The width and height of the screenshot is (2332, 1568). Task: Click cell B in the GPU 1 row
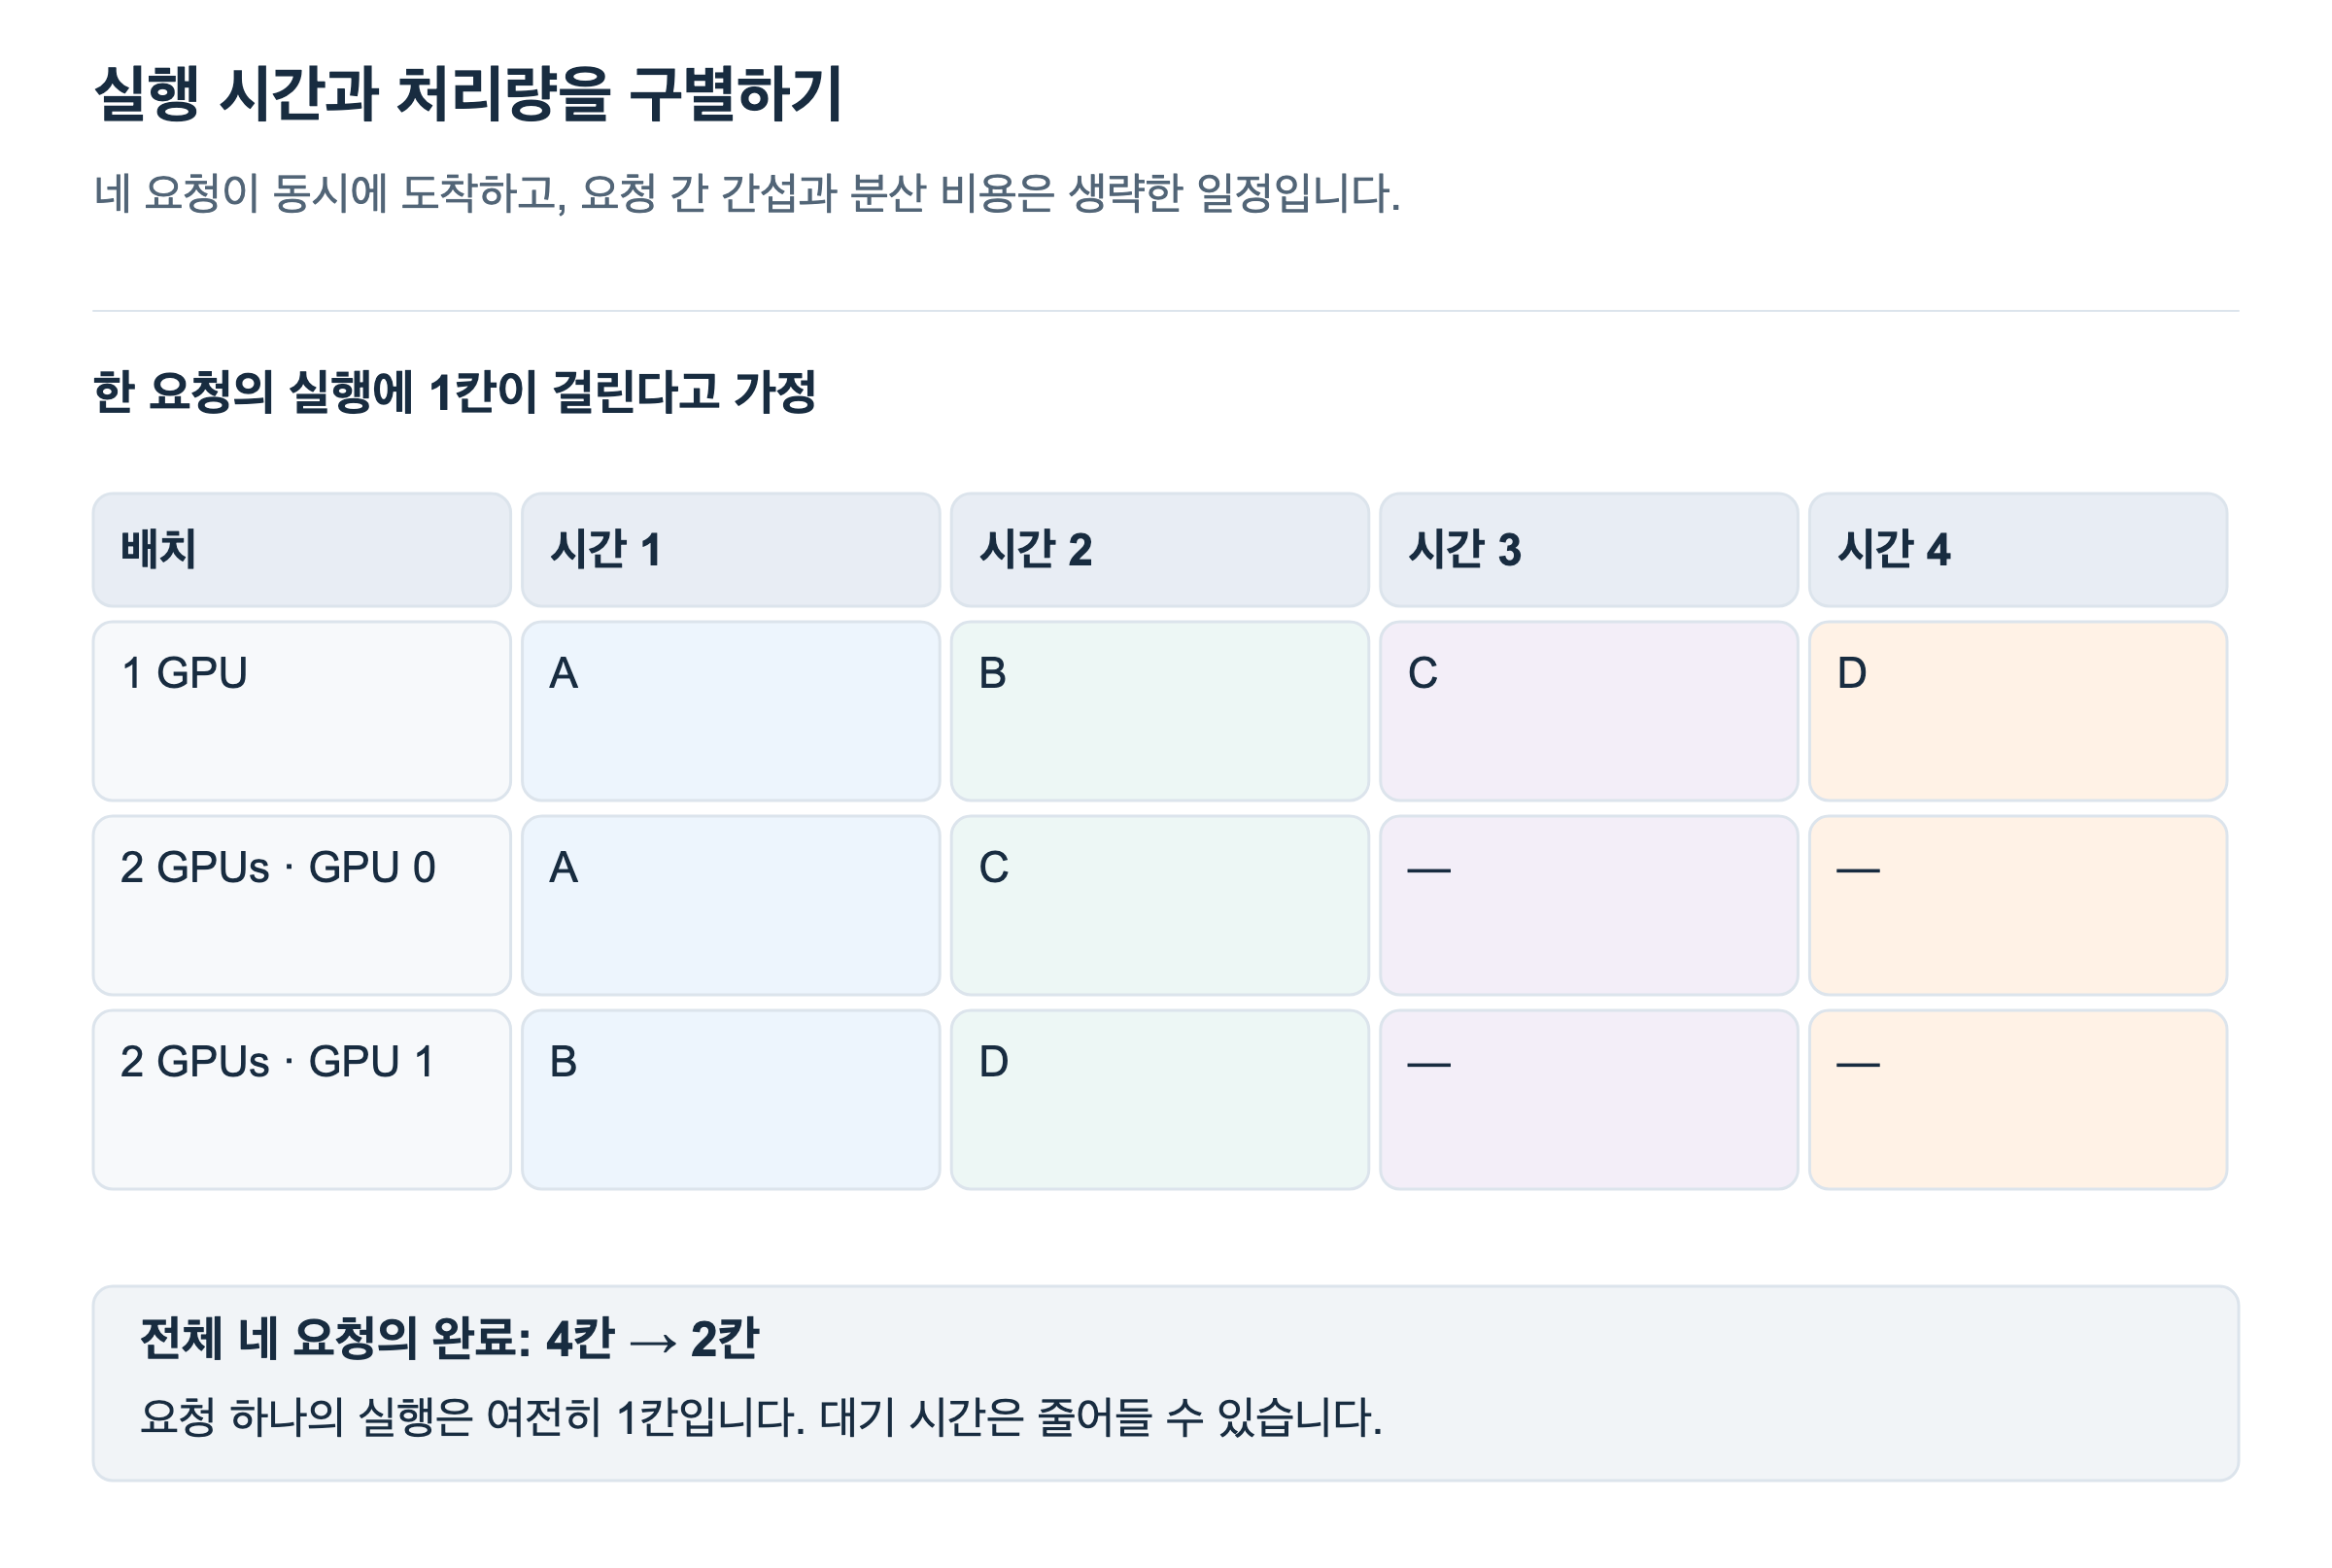[731, 1099]
